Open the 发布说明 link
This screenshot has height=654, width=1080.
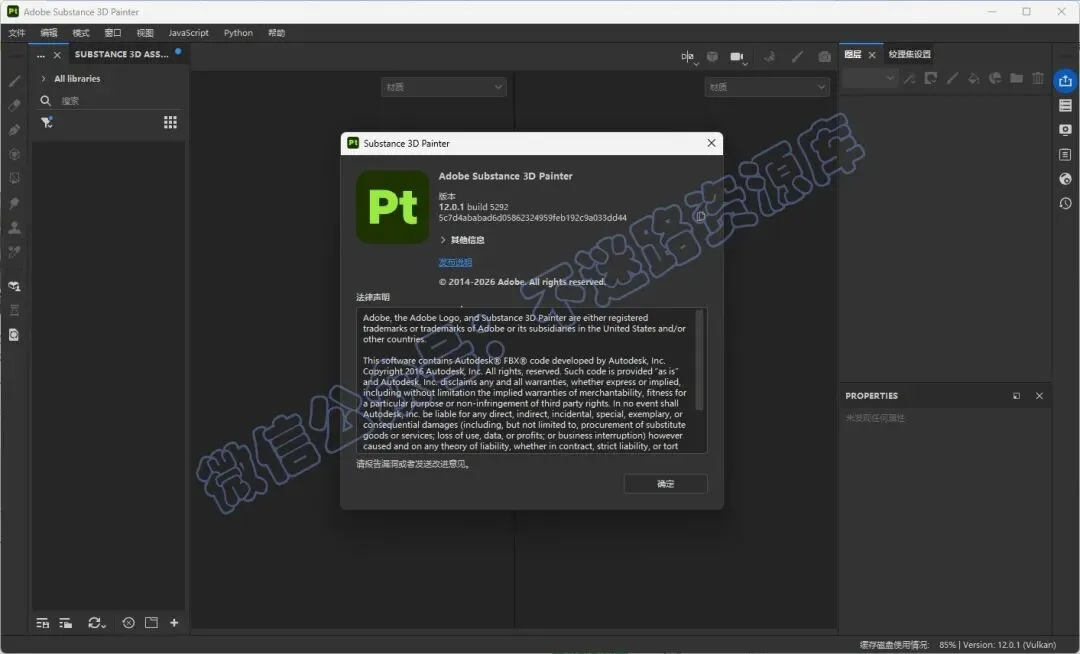[x=455, y=262]
